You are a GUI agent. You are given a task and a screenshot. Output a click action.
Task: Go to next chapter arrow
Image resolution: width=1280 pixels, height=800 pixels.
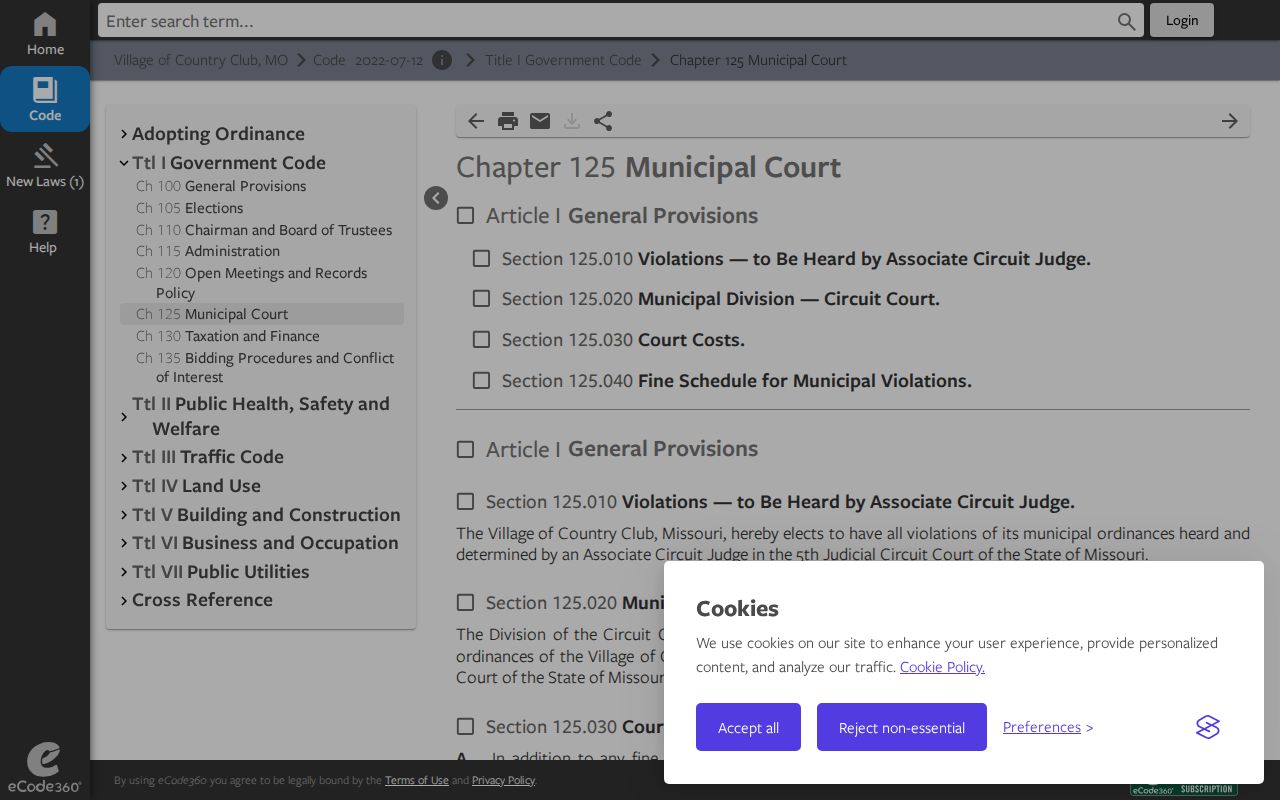pyautogui.click(x=1230, y=121)
